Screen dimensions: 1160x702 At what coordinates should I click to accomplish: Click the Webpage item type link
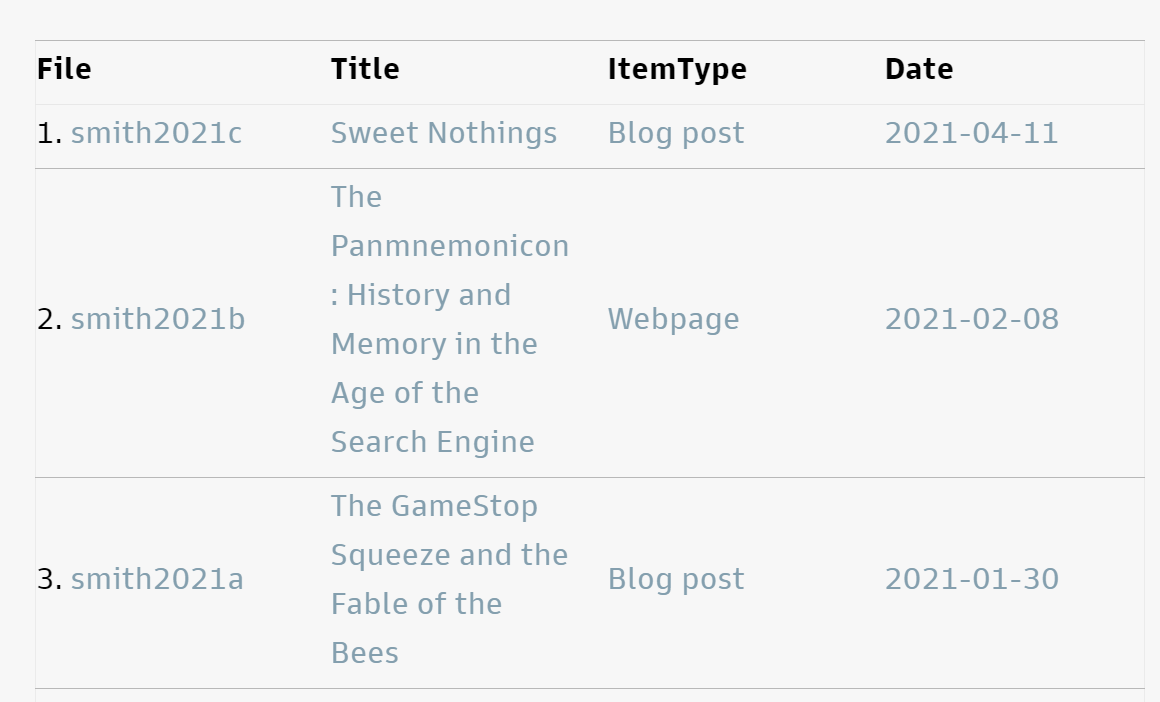point(673,320)
